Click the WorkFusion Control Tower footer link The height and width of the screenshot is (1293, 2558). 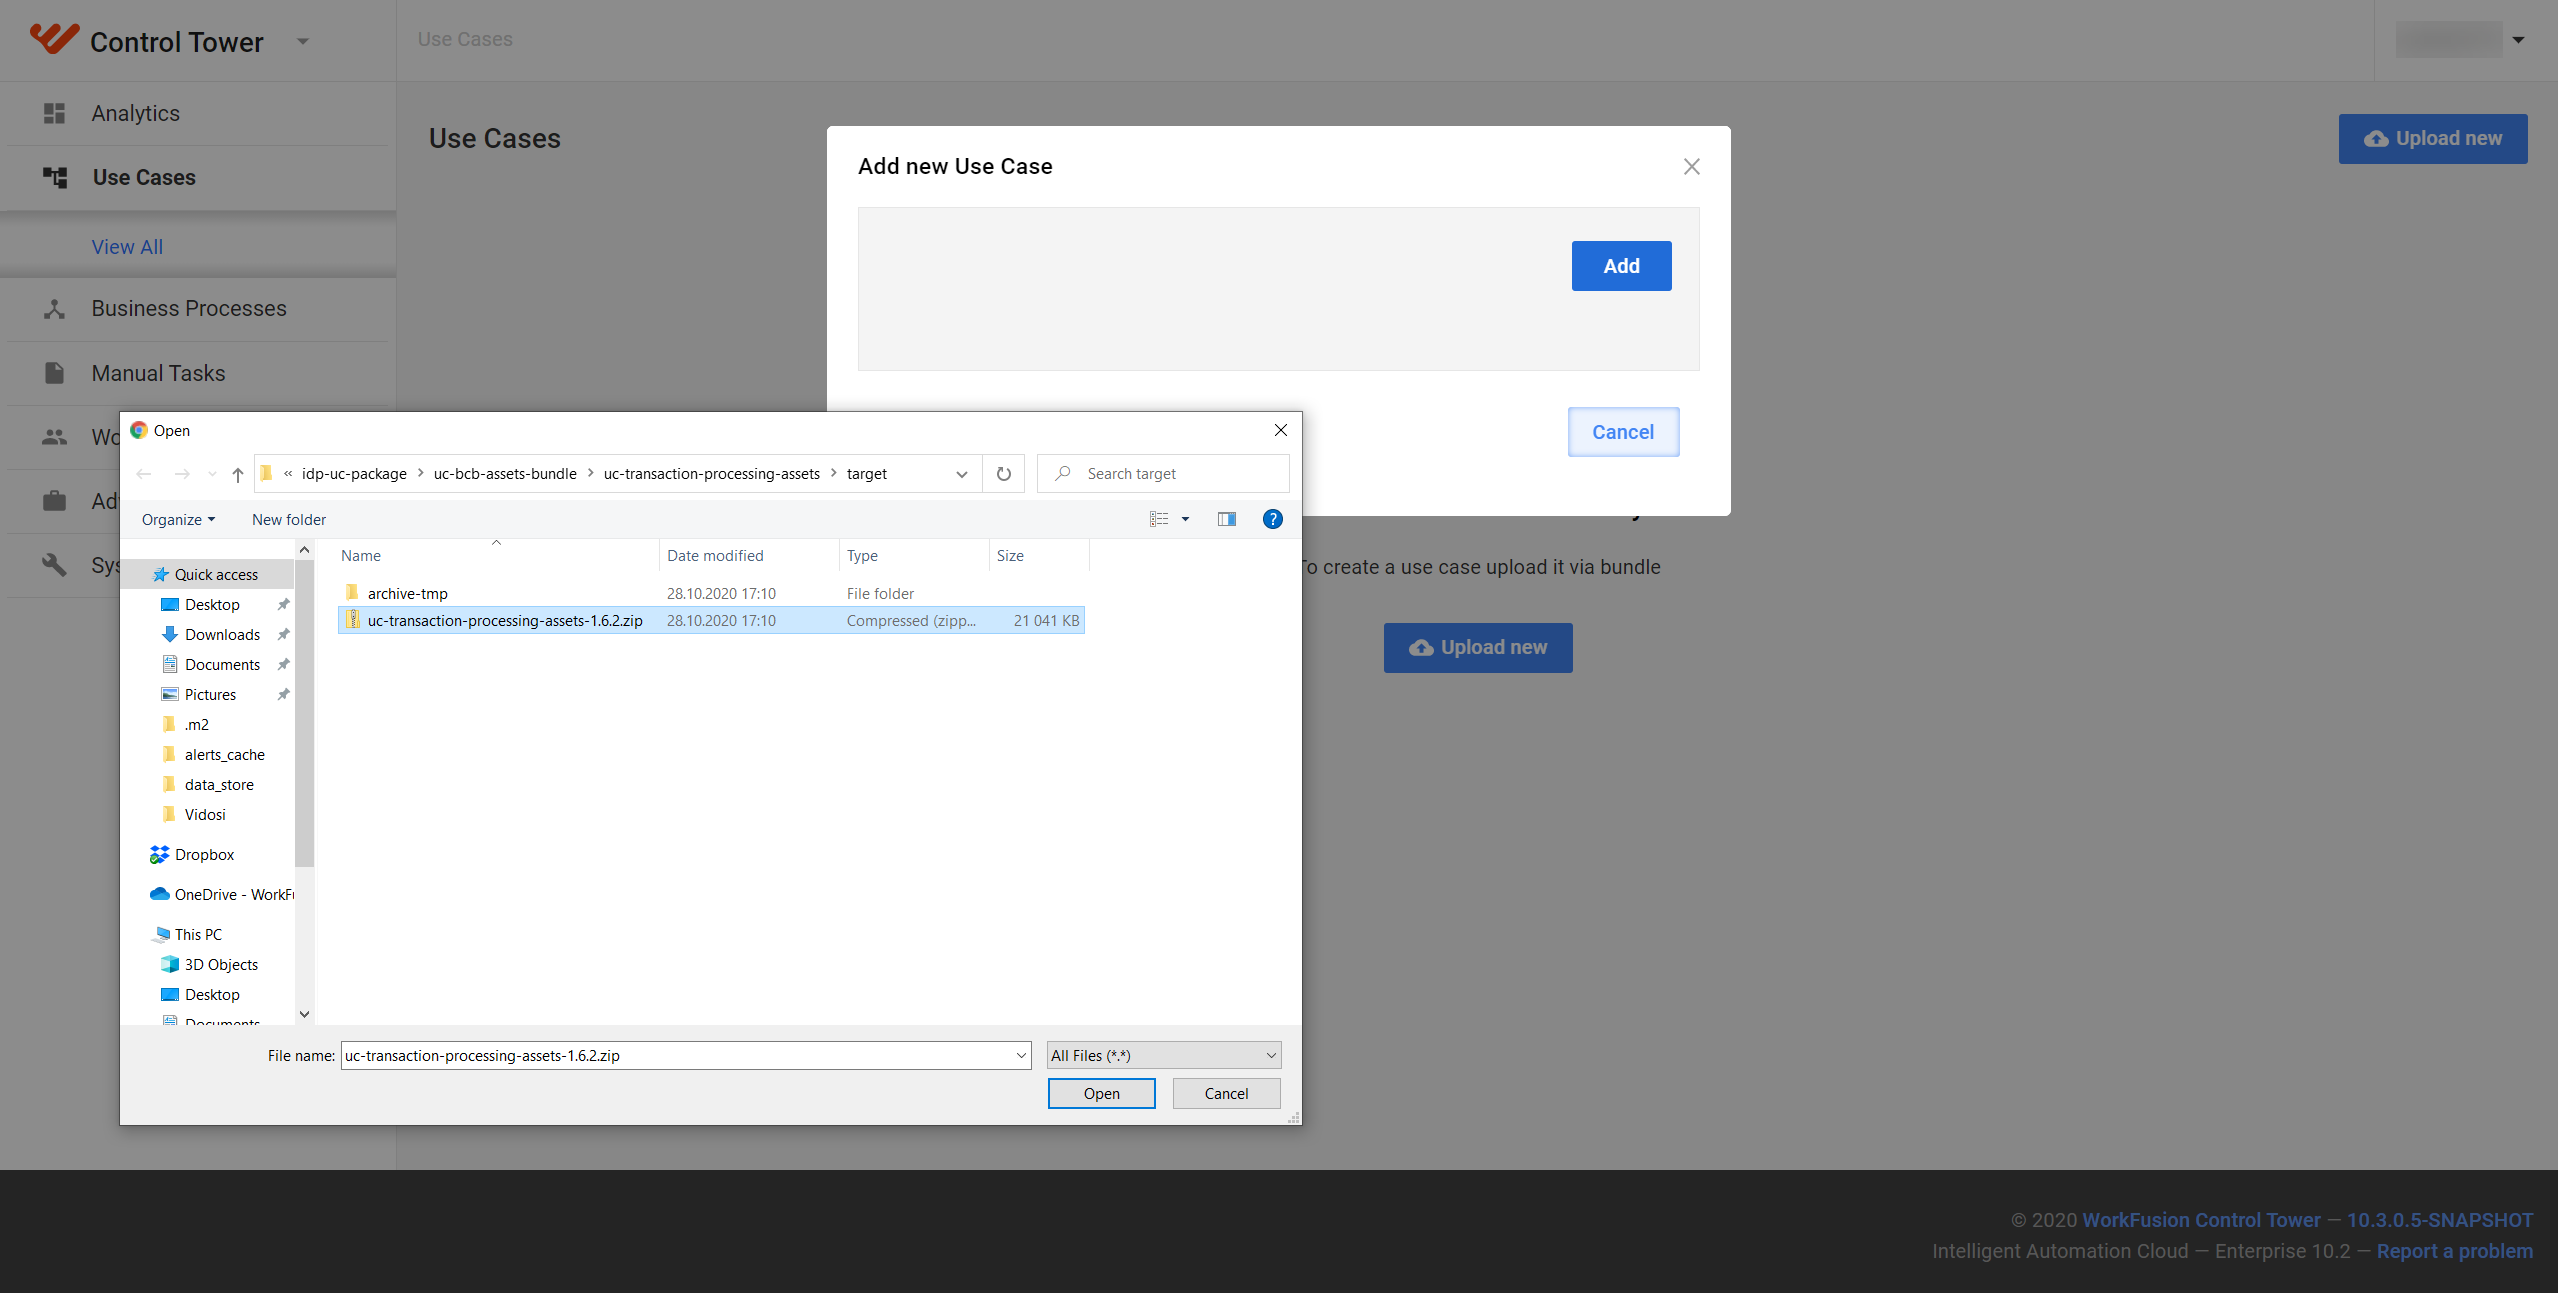click(2202, 1221)
